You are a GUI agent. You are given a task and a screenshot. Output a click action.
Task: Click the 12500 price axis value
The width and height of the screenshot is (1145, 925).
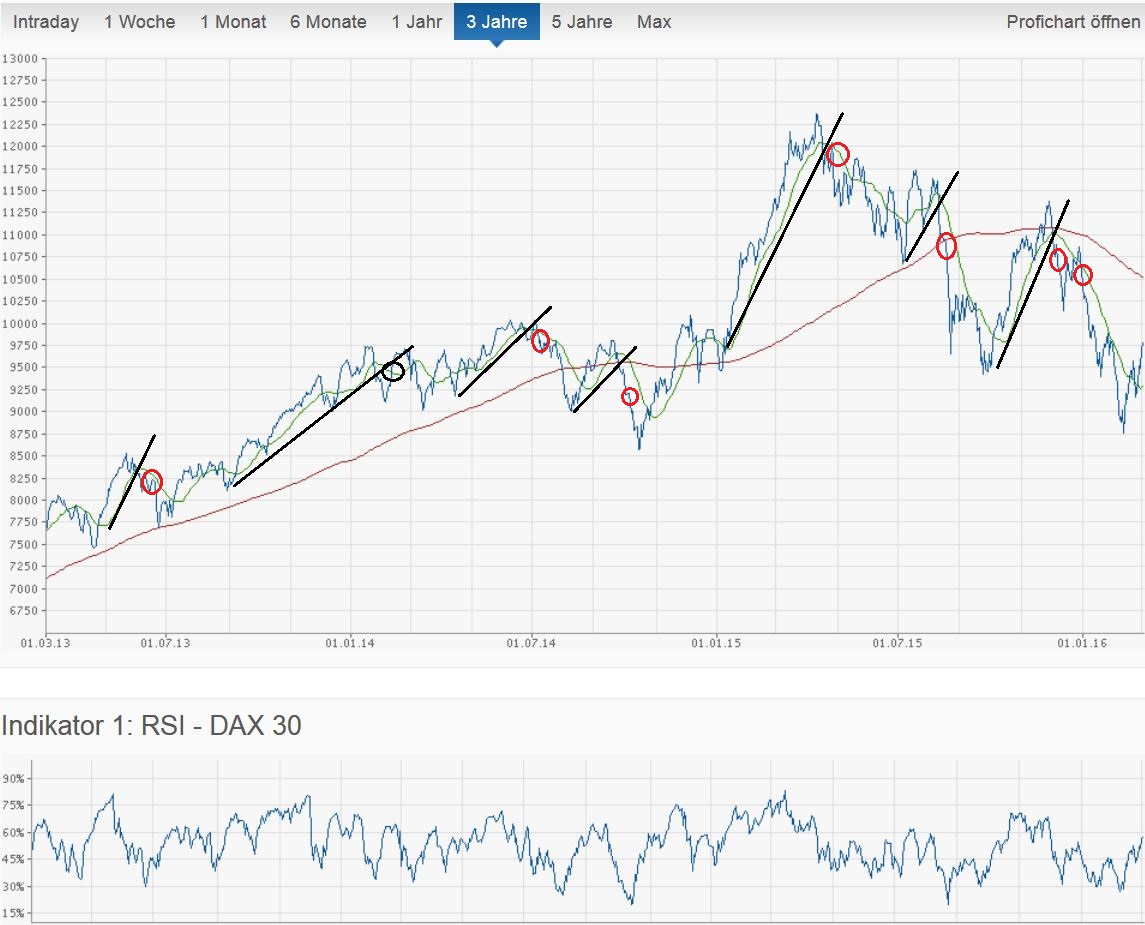click(x=20, y=102)
